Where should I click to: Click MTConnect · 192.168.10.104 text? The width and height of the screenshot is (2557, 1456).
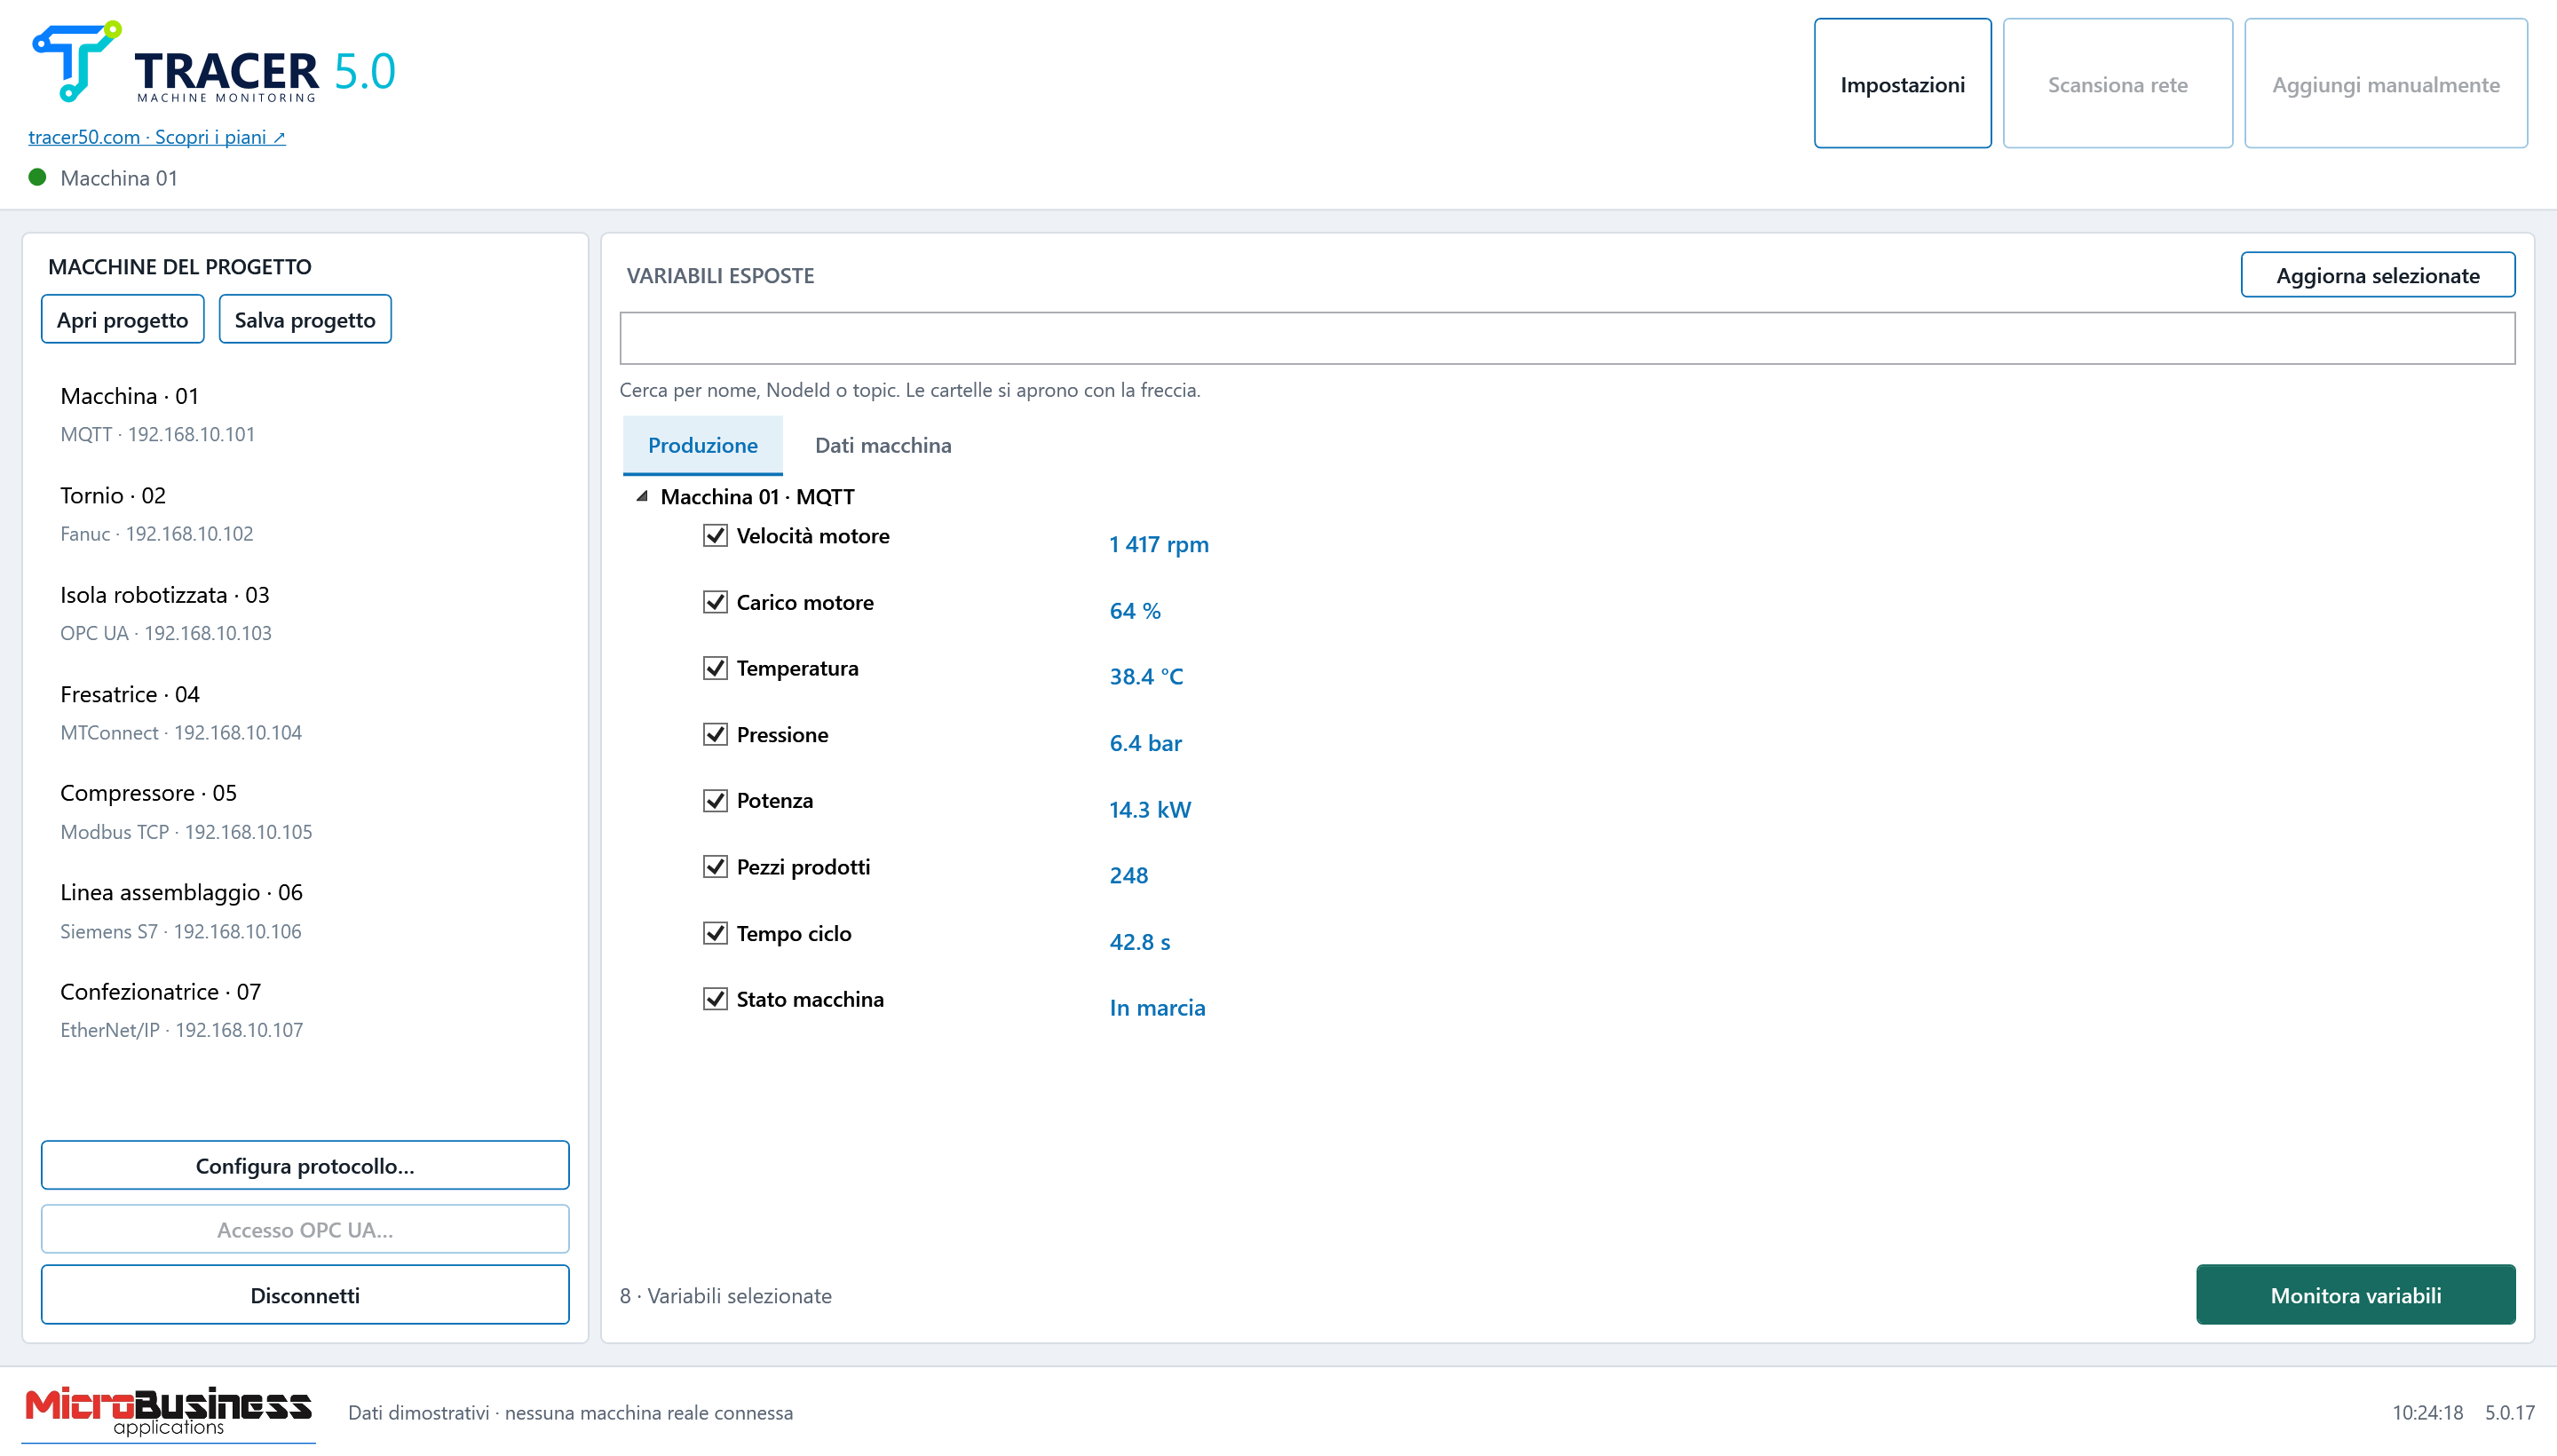coord(180,732)
